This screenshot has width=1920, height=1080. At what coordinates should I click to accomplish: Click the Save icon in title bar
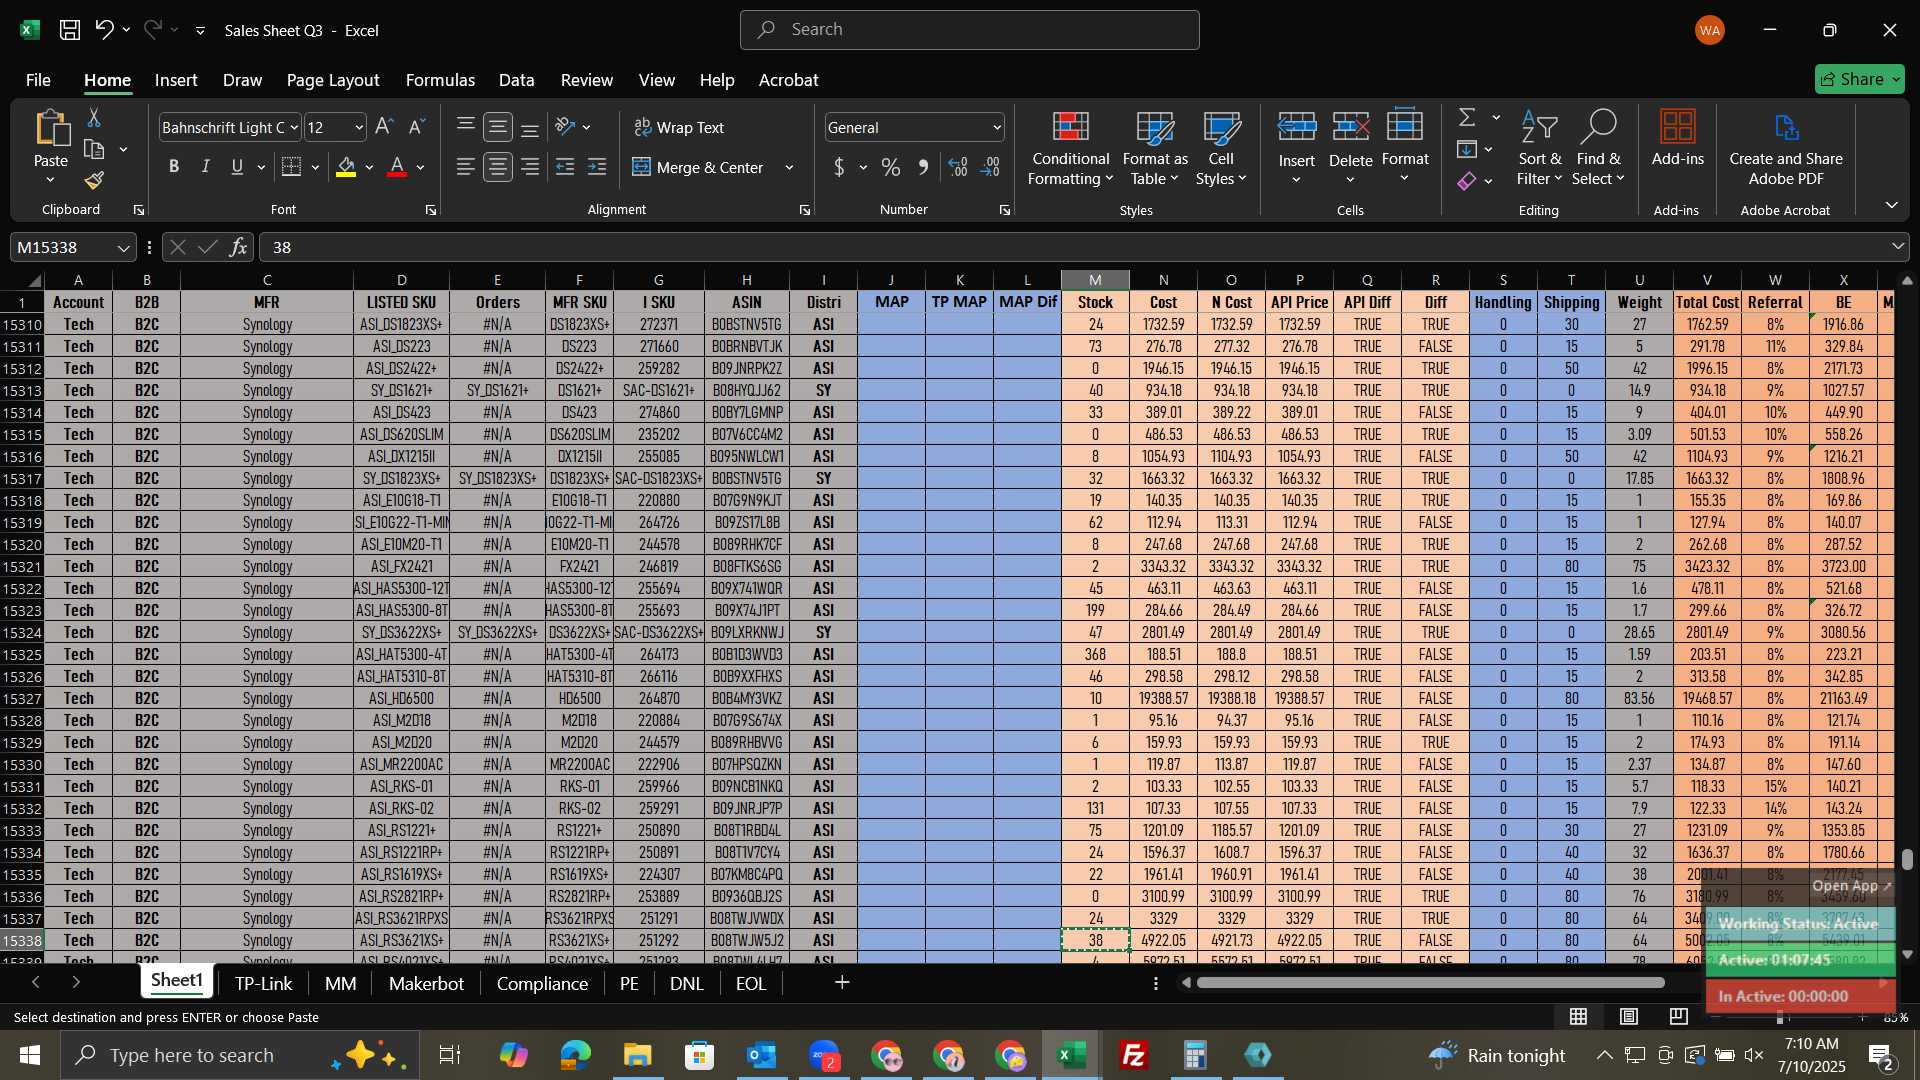pos(69,30)
